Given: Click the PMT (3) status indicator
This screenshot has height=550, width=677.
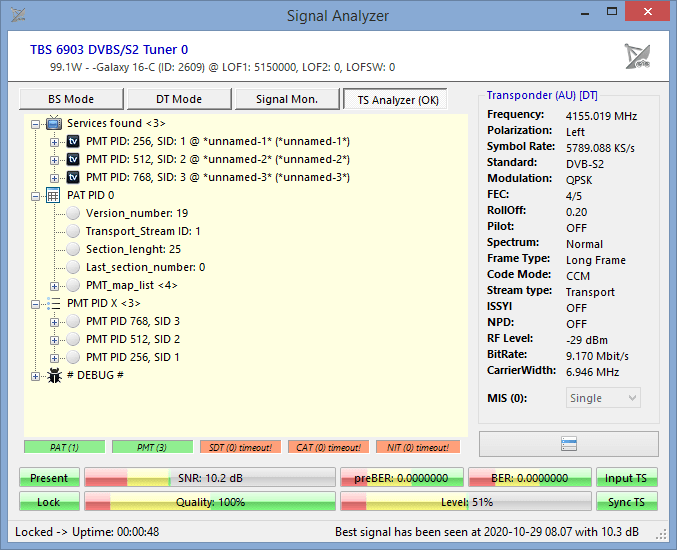Looking at the screenshot, I should (x=152, y=447).
